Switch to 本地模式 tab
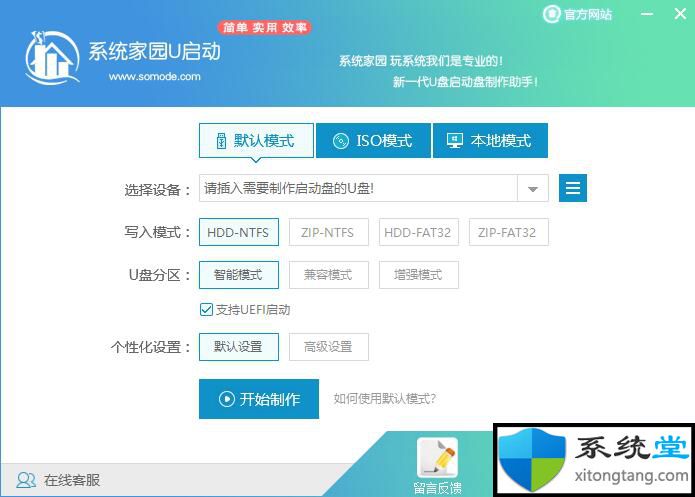 (x=490, y=141)
